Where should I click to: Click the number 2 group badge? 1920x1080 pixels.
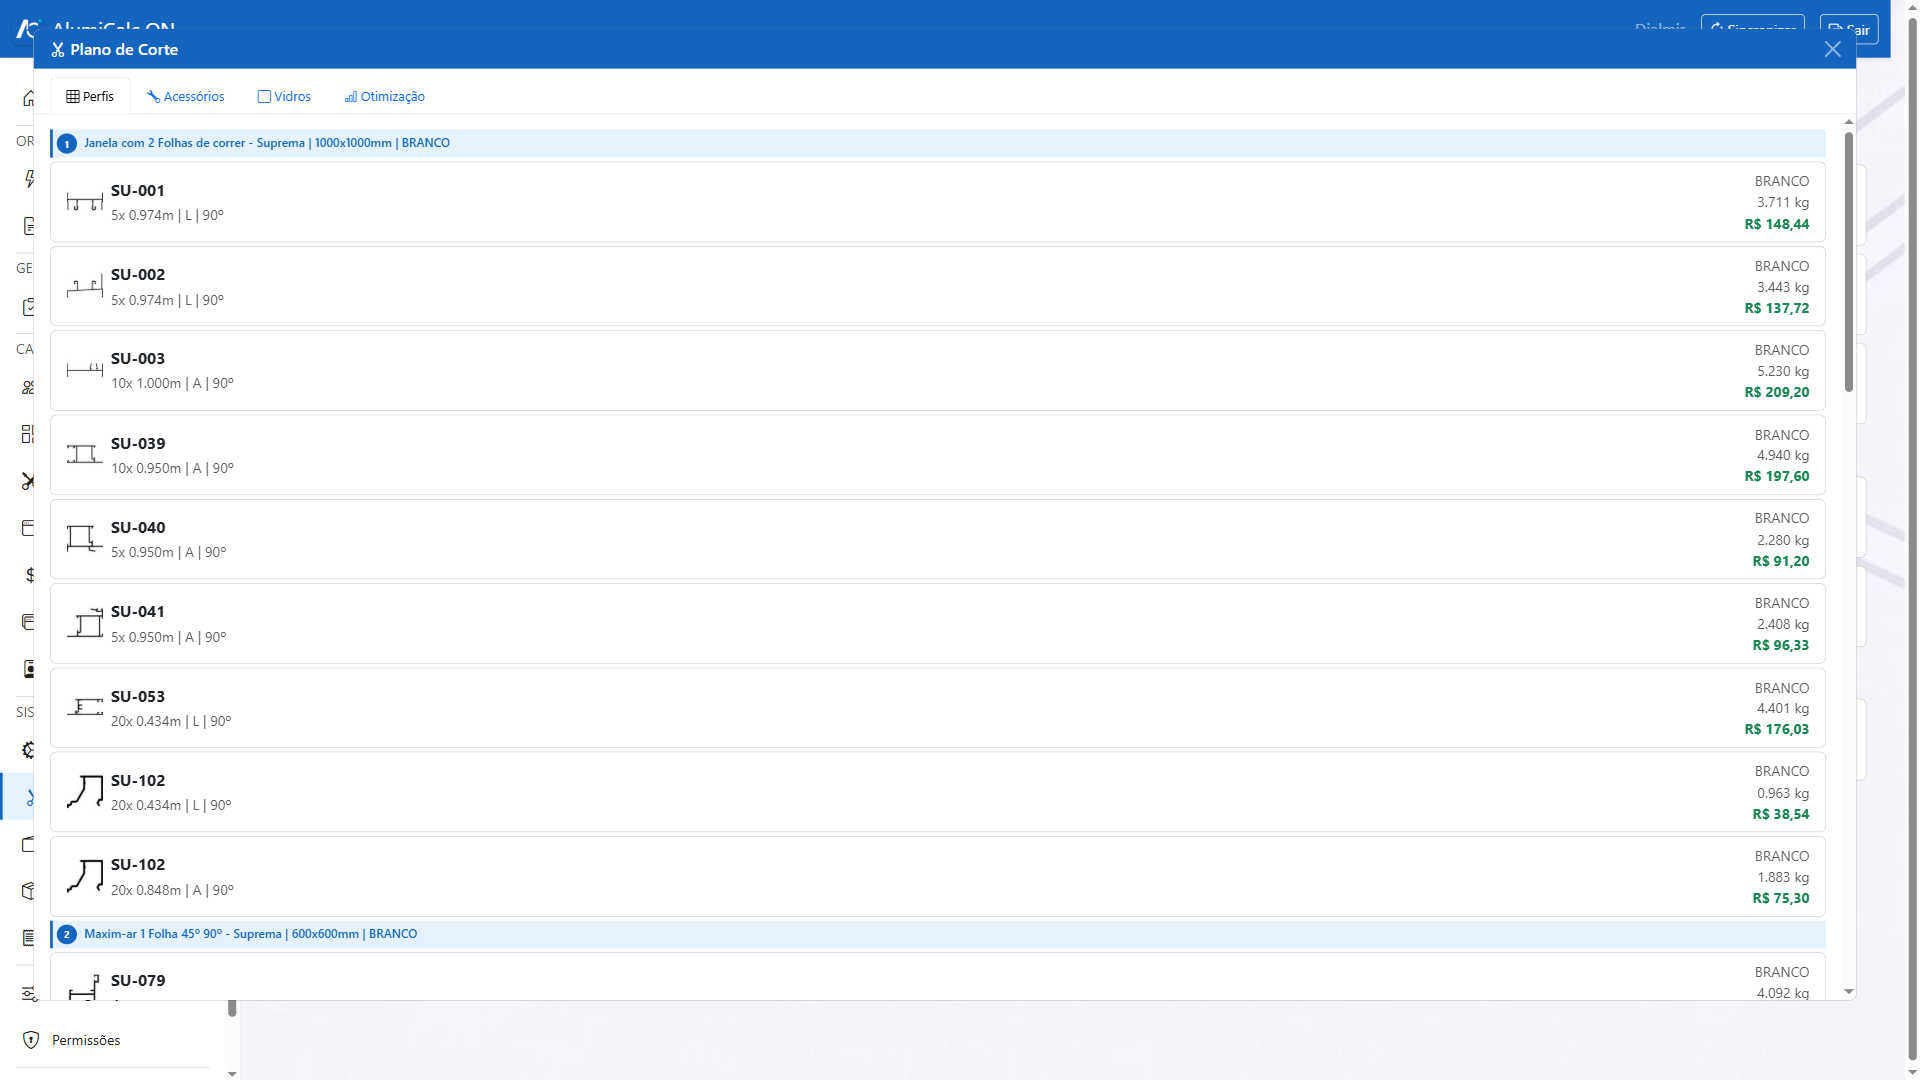[67, 935]
